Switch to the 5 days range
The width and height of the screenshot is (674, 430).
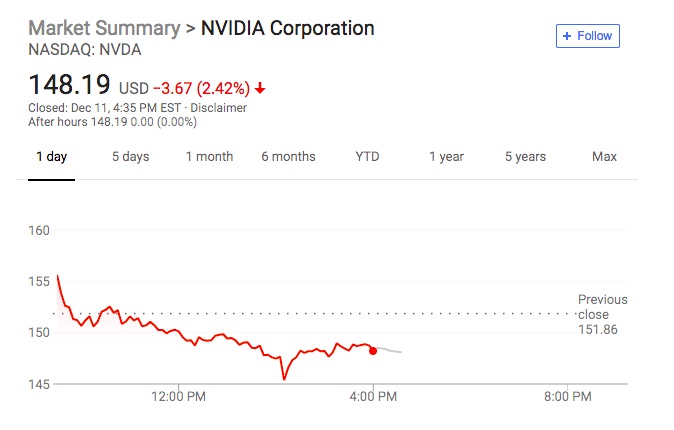(130, 157)
